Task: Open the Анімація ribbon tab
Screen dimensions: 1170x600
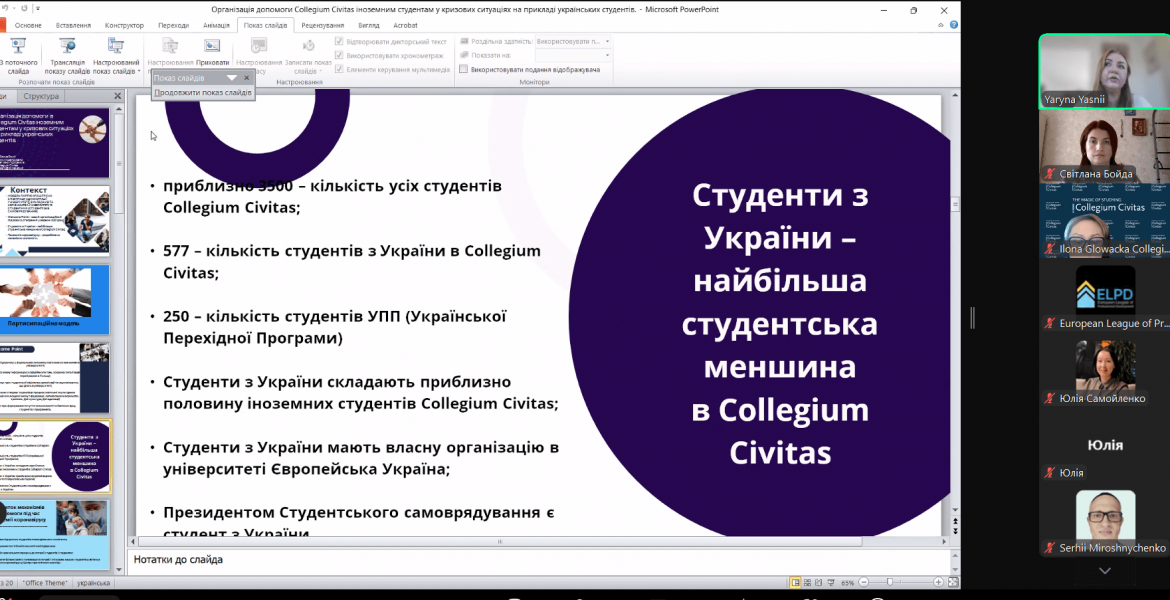Action: [x=216, y=25]
